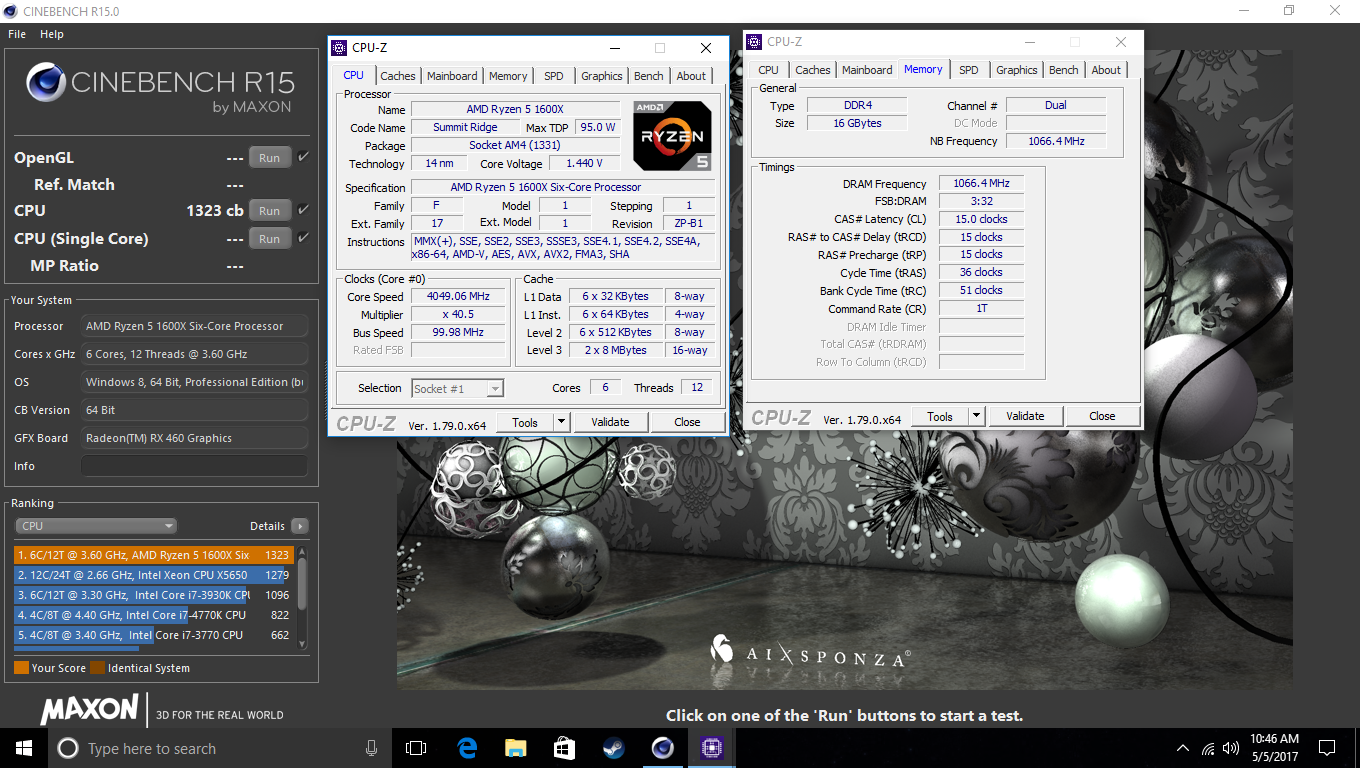Open the Graphics tab in the Memory CPU-Z window
1360x768 pixels.
click(x=1017, y=70)
